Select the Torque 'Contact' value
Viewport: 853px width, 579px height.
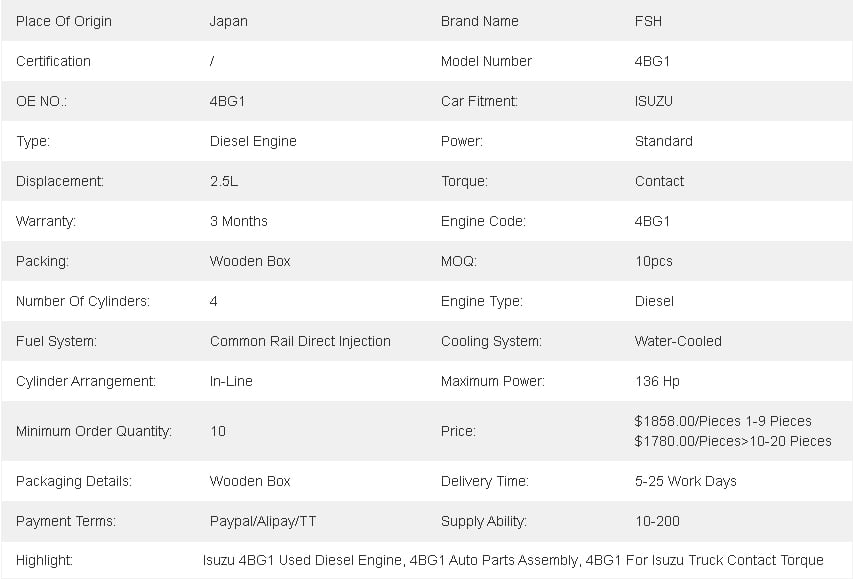tap(659, 181)
